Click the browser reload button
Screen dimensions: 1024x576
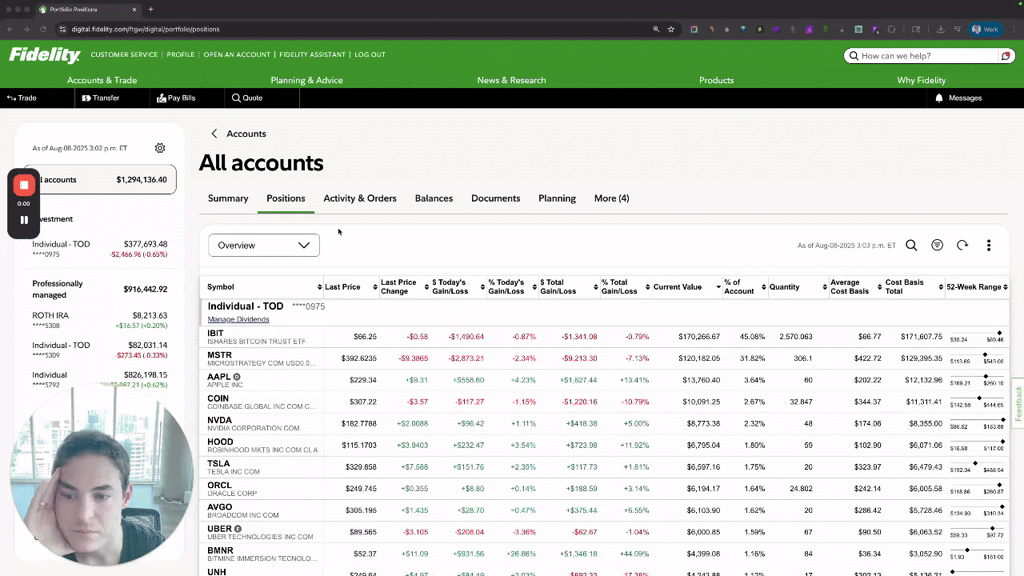click(x=43, y=29)
